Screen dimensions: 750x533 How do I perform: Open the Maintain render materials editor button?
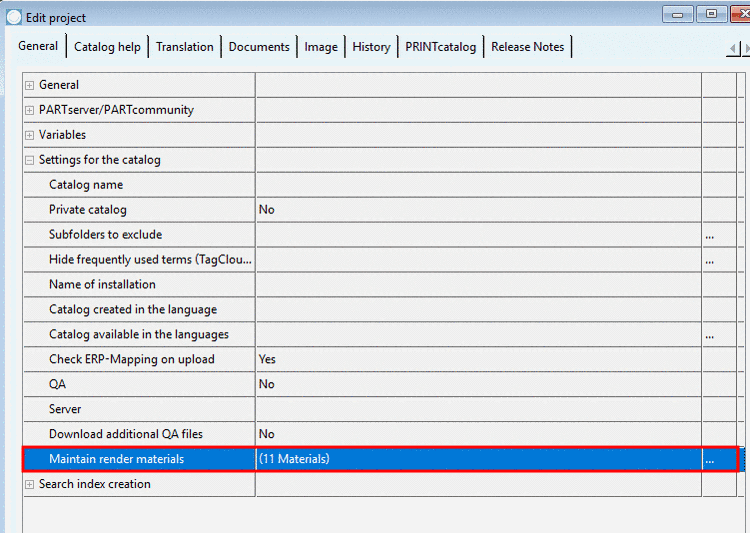pos(709,459)
